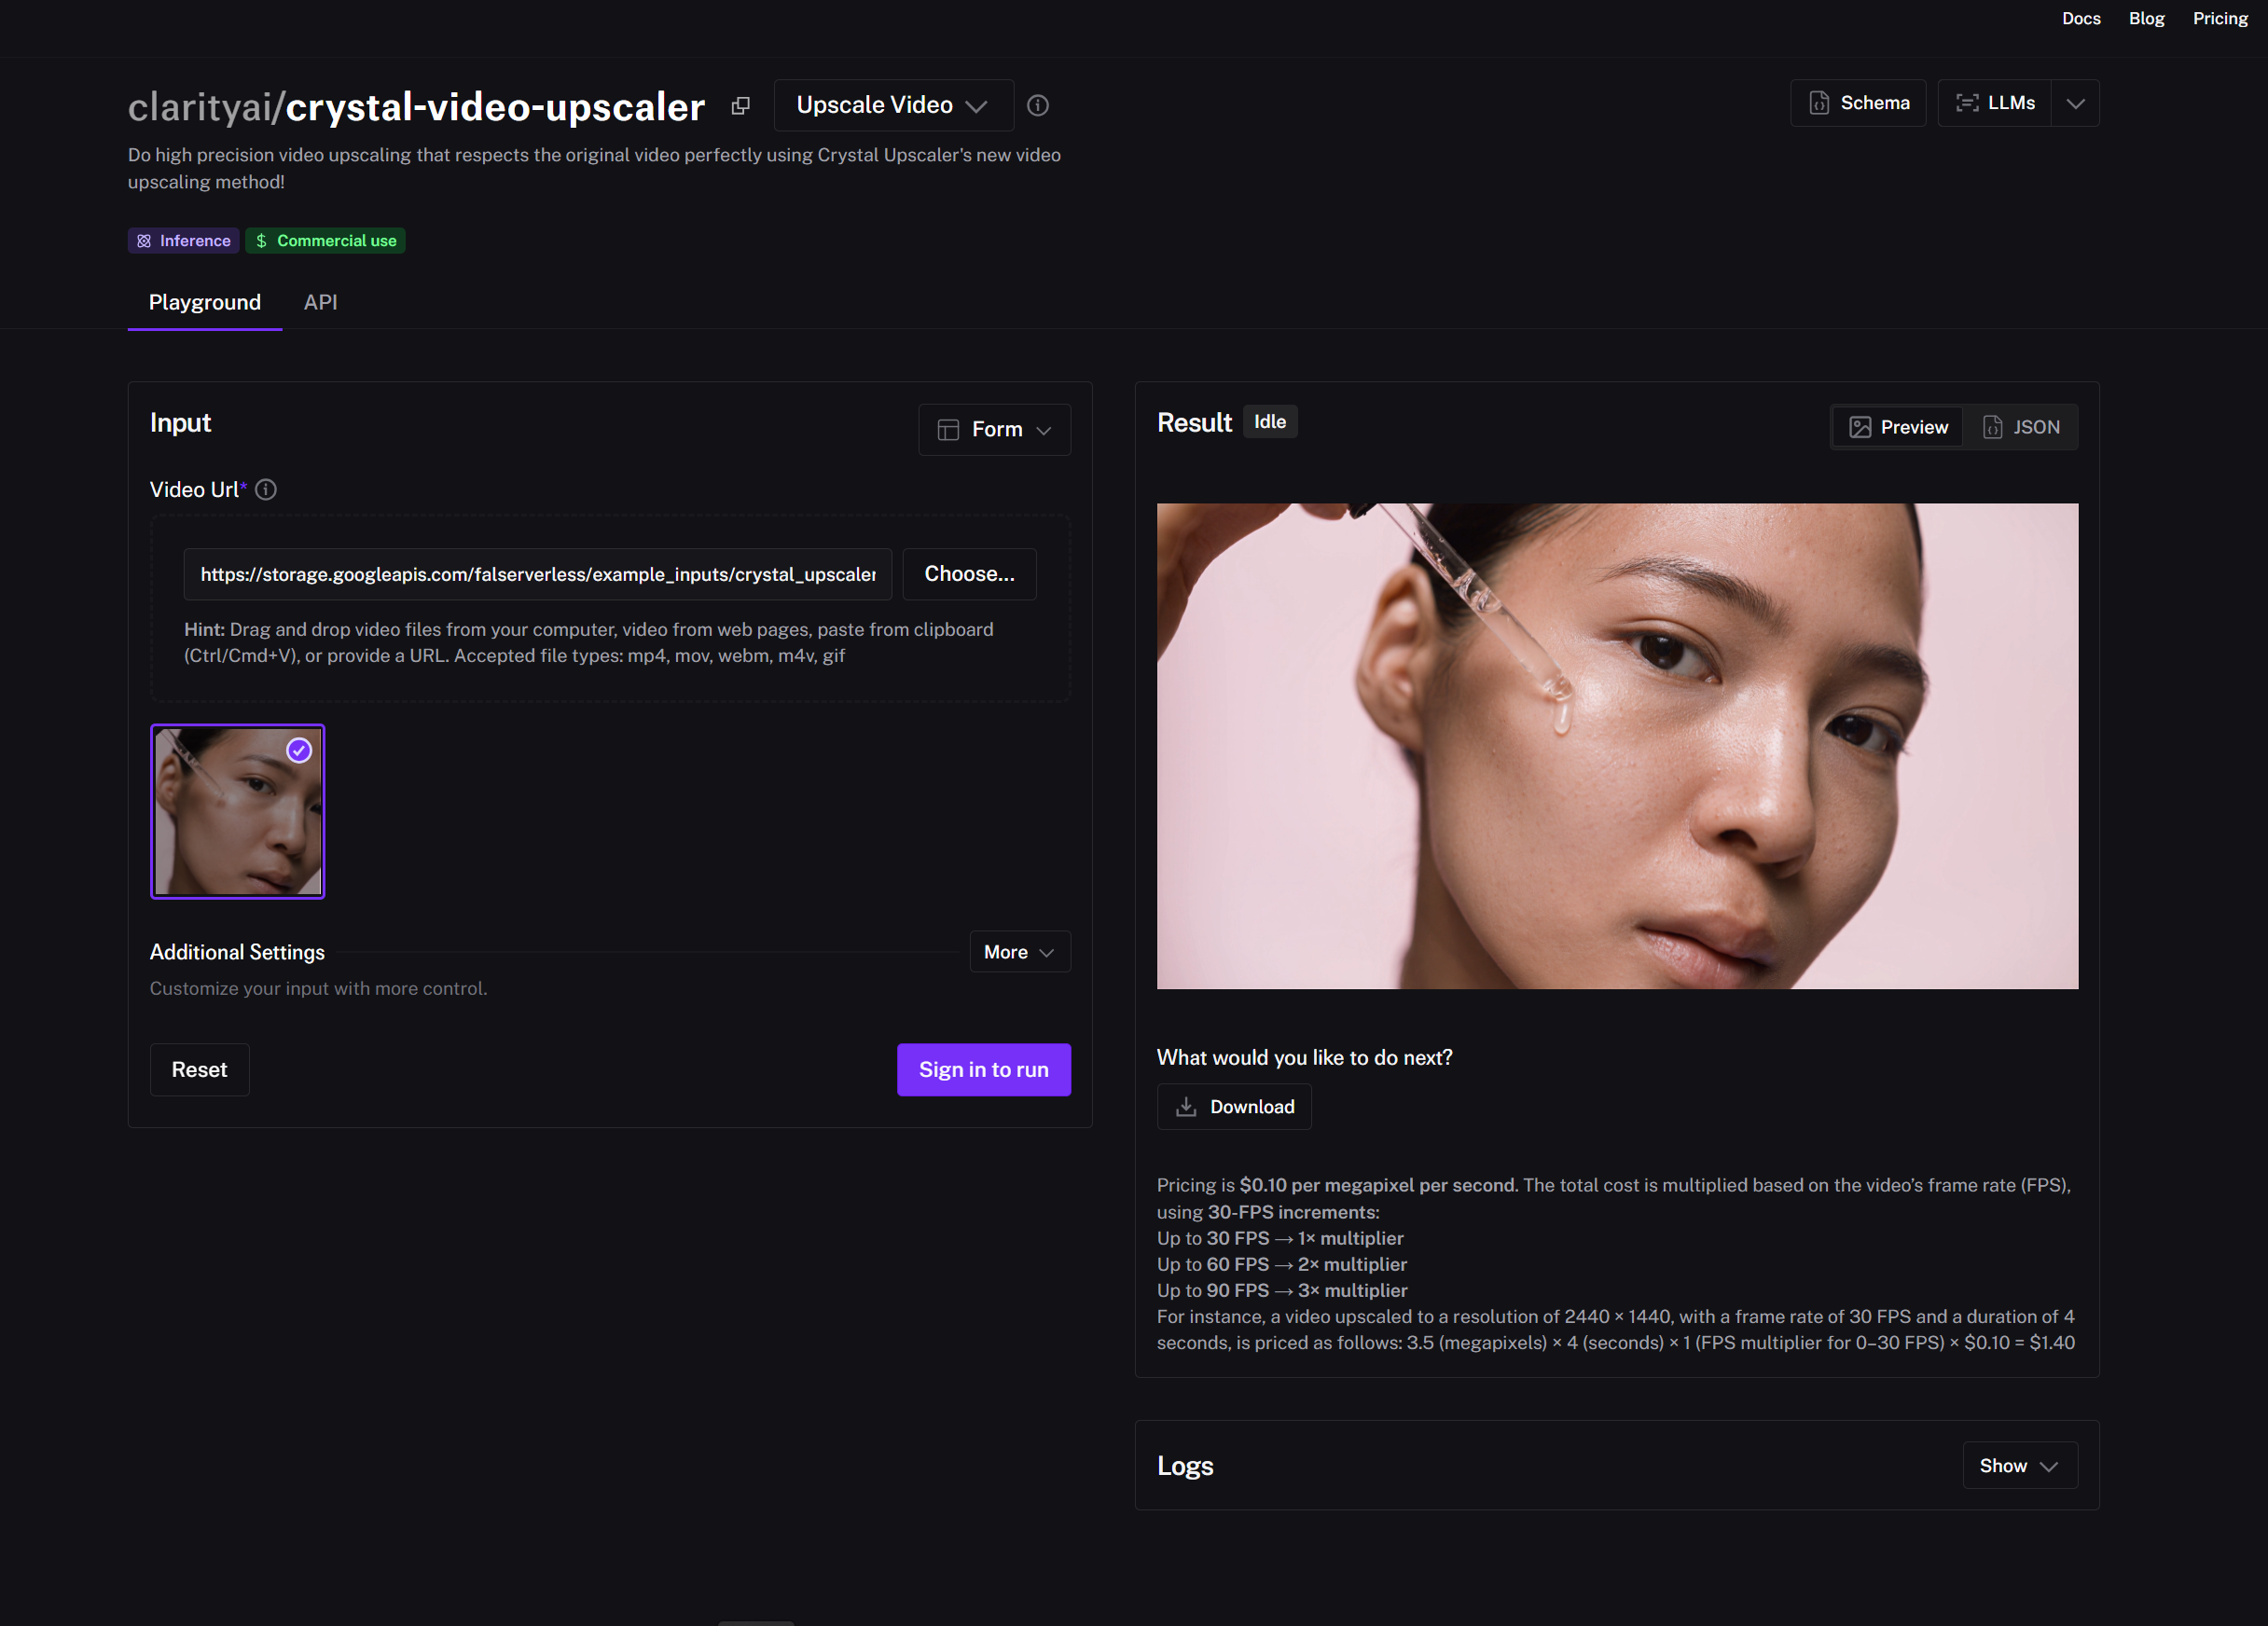Show the Logs output
This screenshot has height=1626, width=2268.
(x=2018, y=1465)
